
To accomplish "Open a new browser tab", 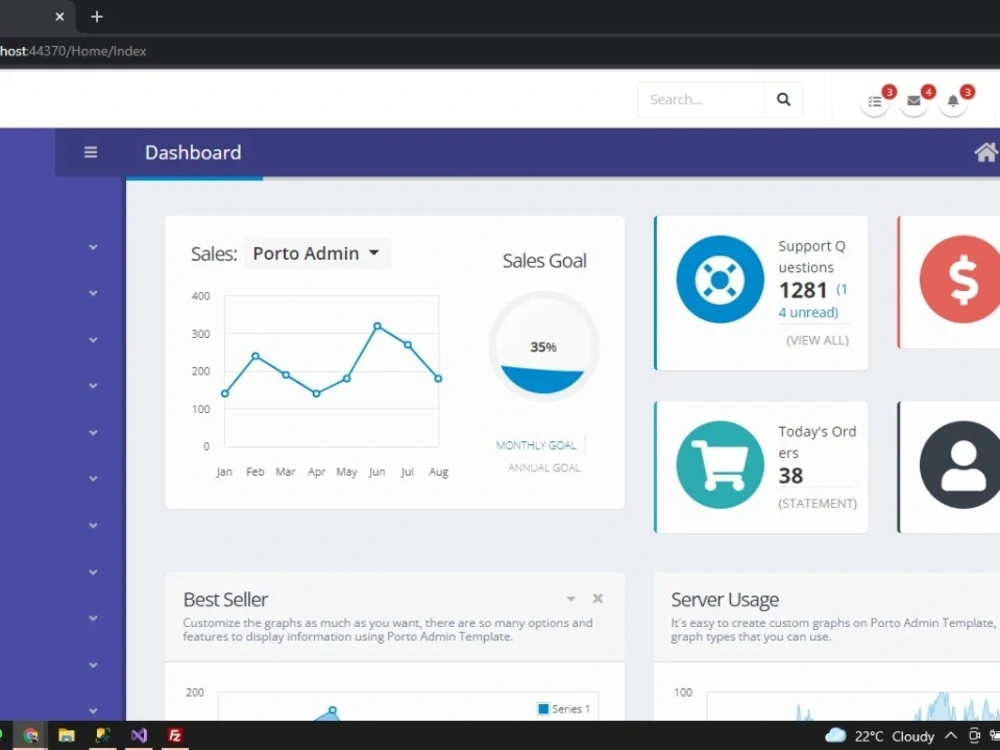I will [x=96, y=17].
